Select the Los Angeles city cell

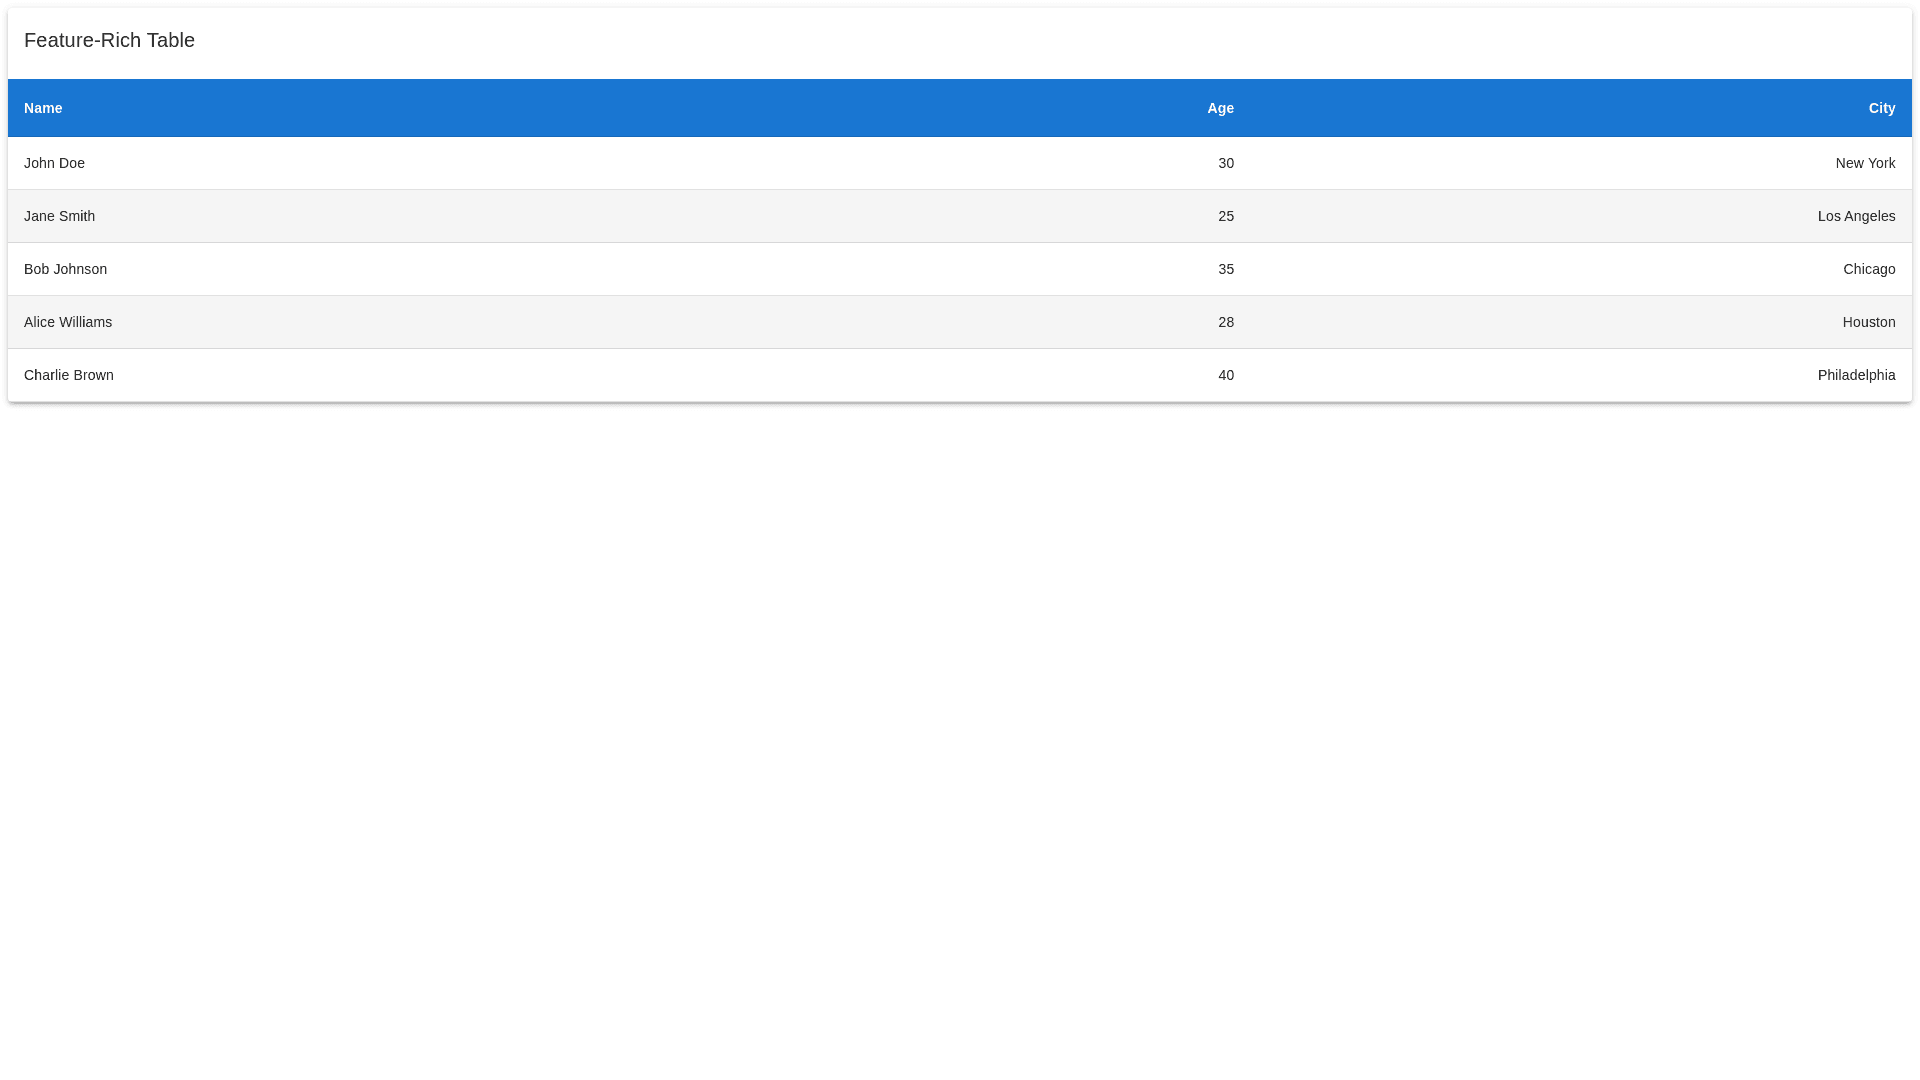[x=1855, y=216]
